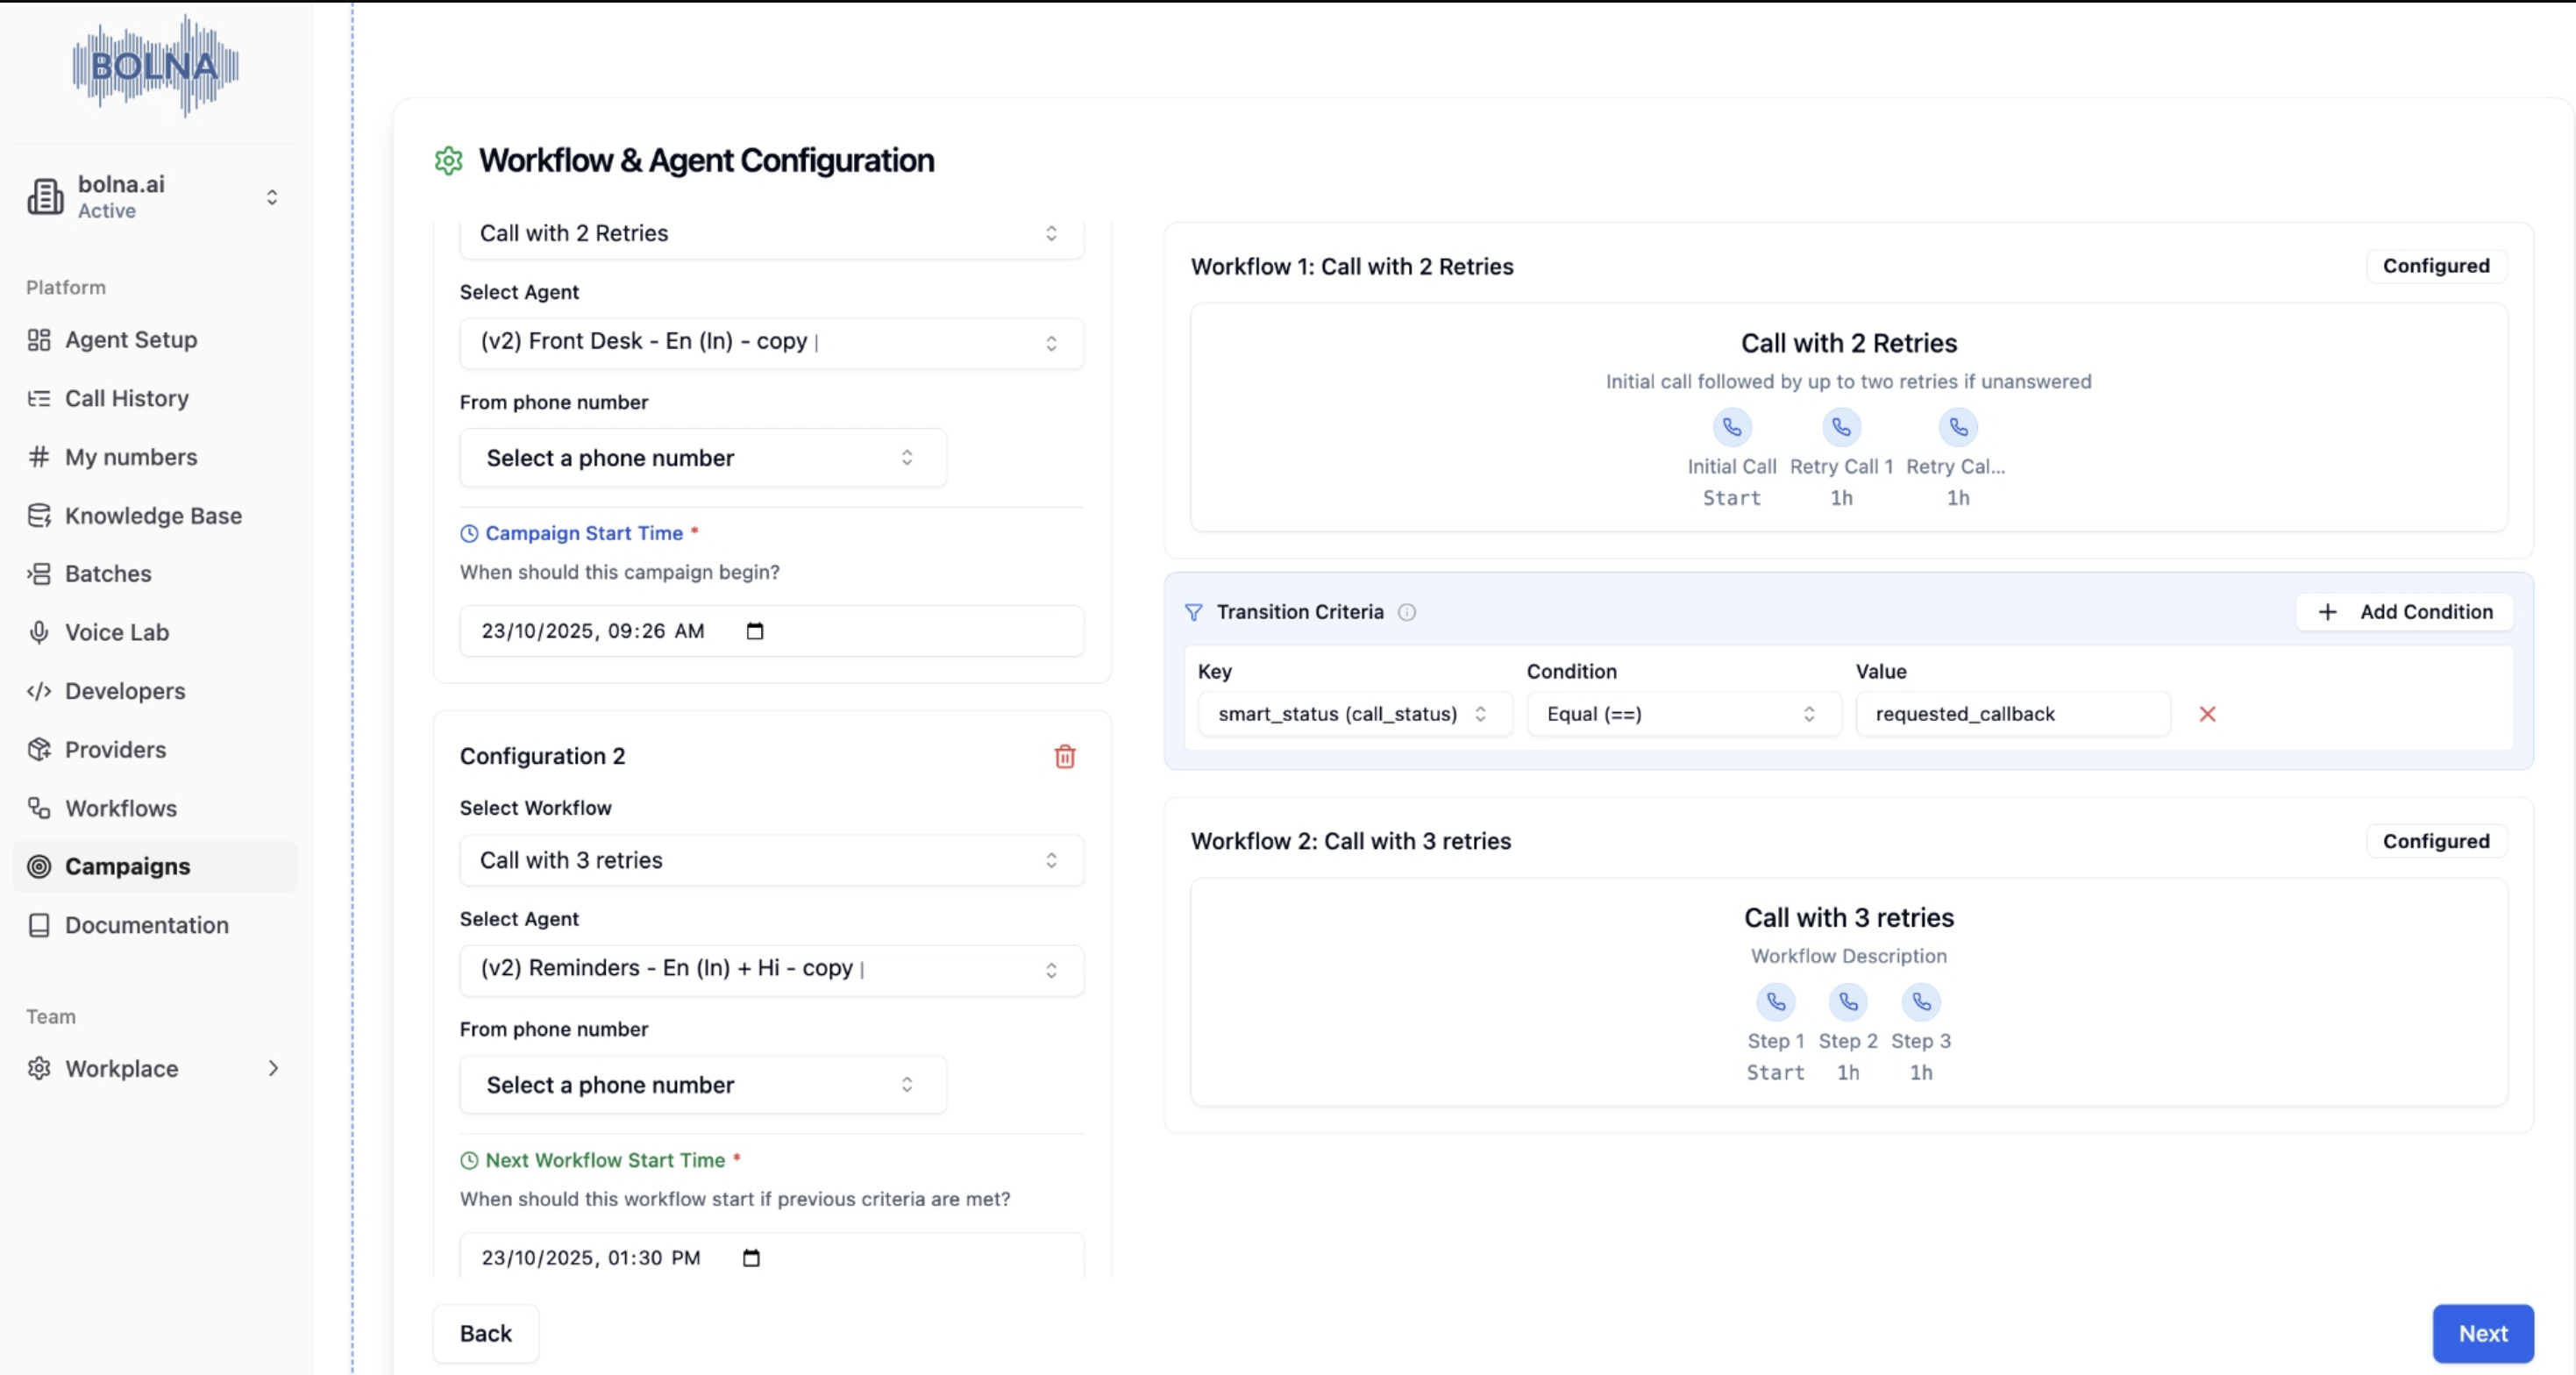
Task: Delete Configuration 2 with the trash icon
Action: pyautogui.click(x=1064, y=756)
